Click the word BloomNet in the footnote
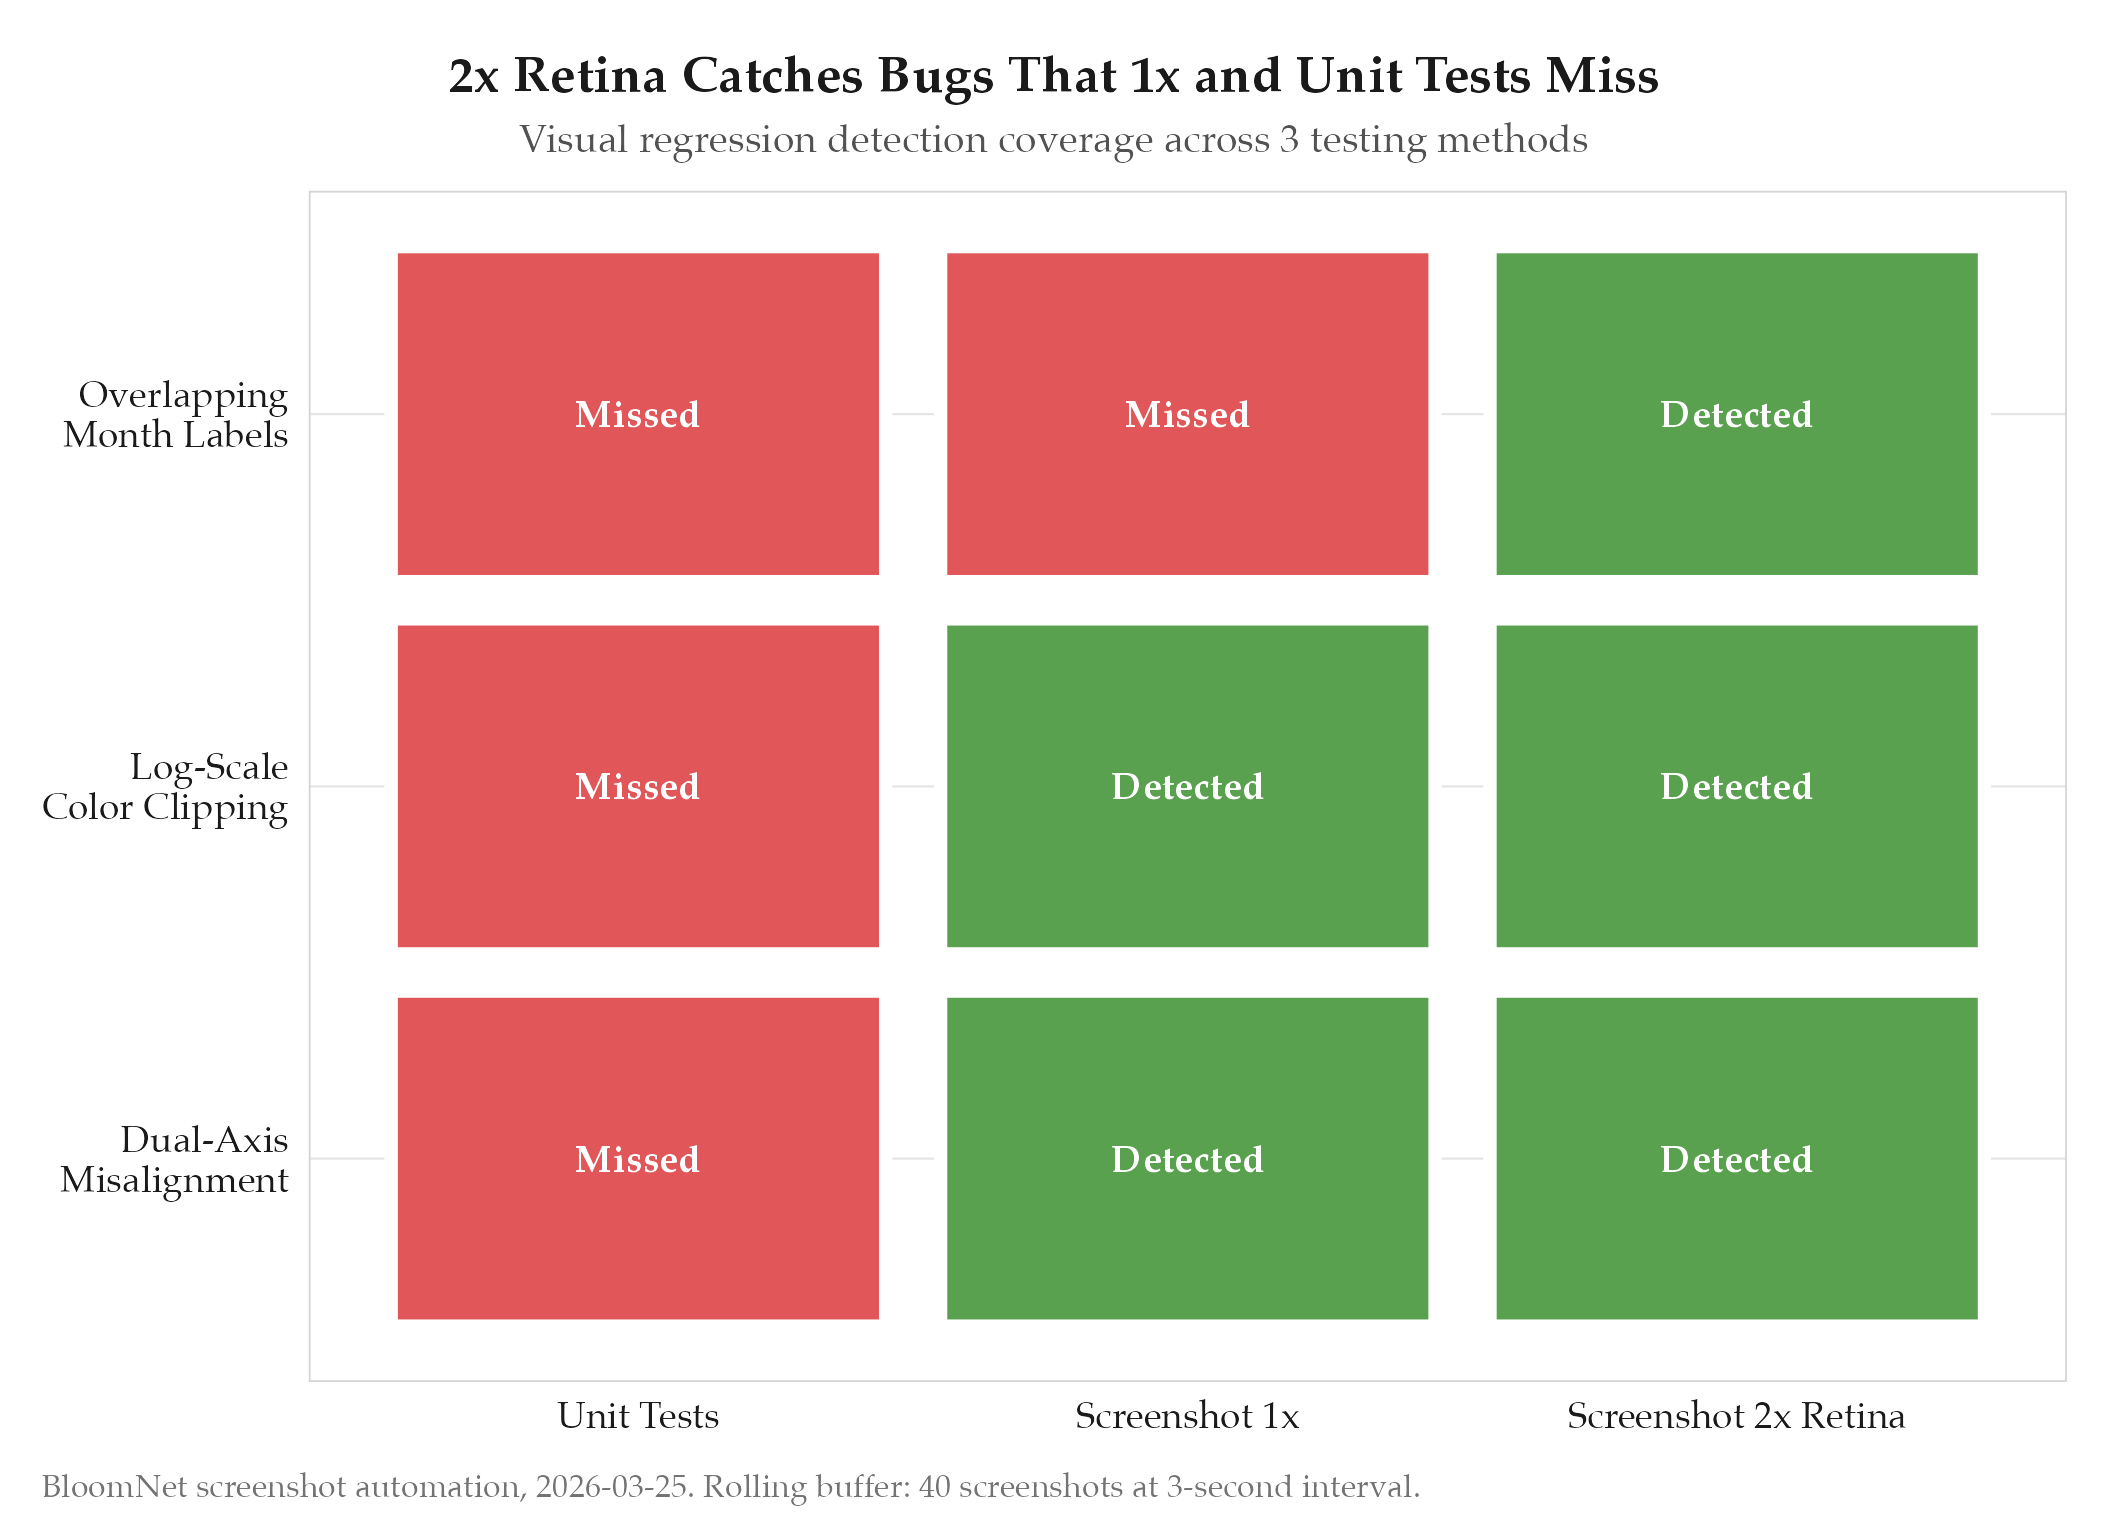Image resolution: width=2125 pixels, height=1535 pixels. [x=114, y=1487]
